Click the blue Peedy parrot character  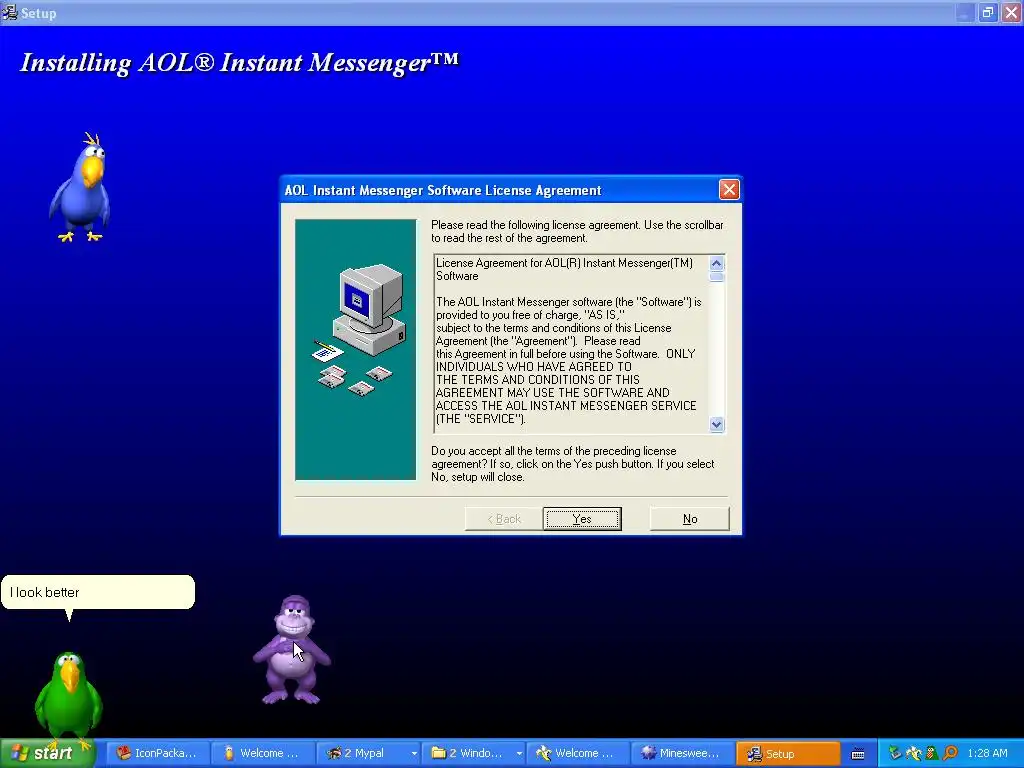click(80, 187)
